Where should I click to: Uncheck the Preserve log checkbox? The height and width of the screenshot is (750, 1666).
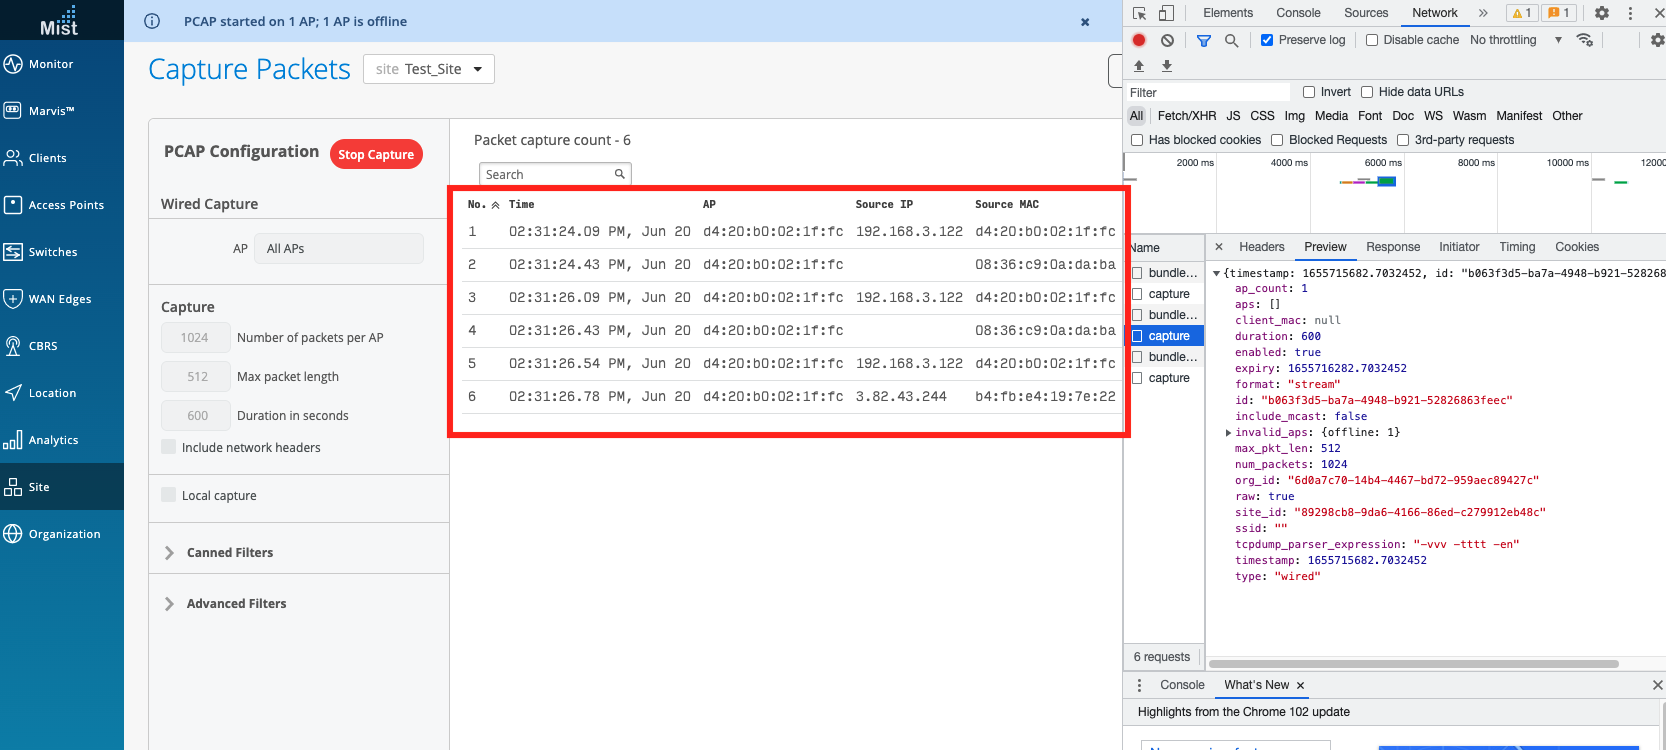[x=1267, y=40]
